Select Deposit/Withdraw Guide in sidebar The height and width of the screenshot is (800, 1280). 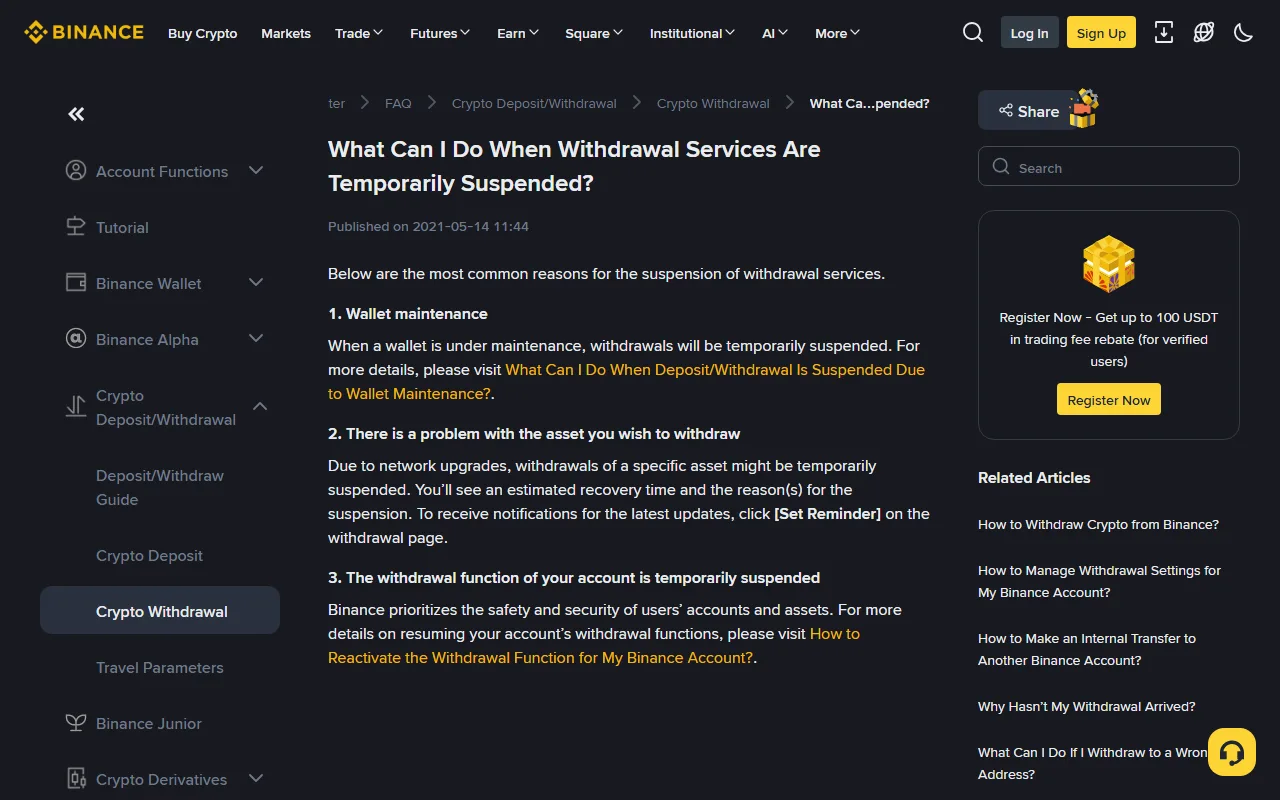[x=160, y=487]
